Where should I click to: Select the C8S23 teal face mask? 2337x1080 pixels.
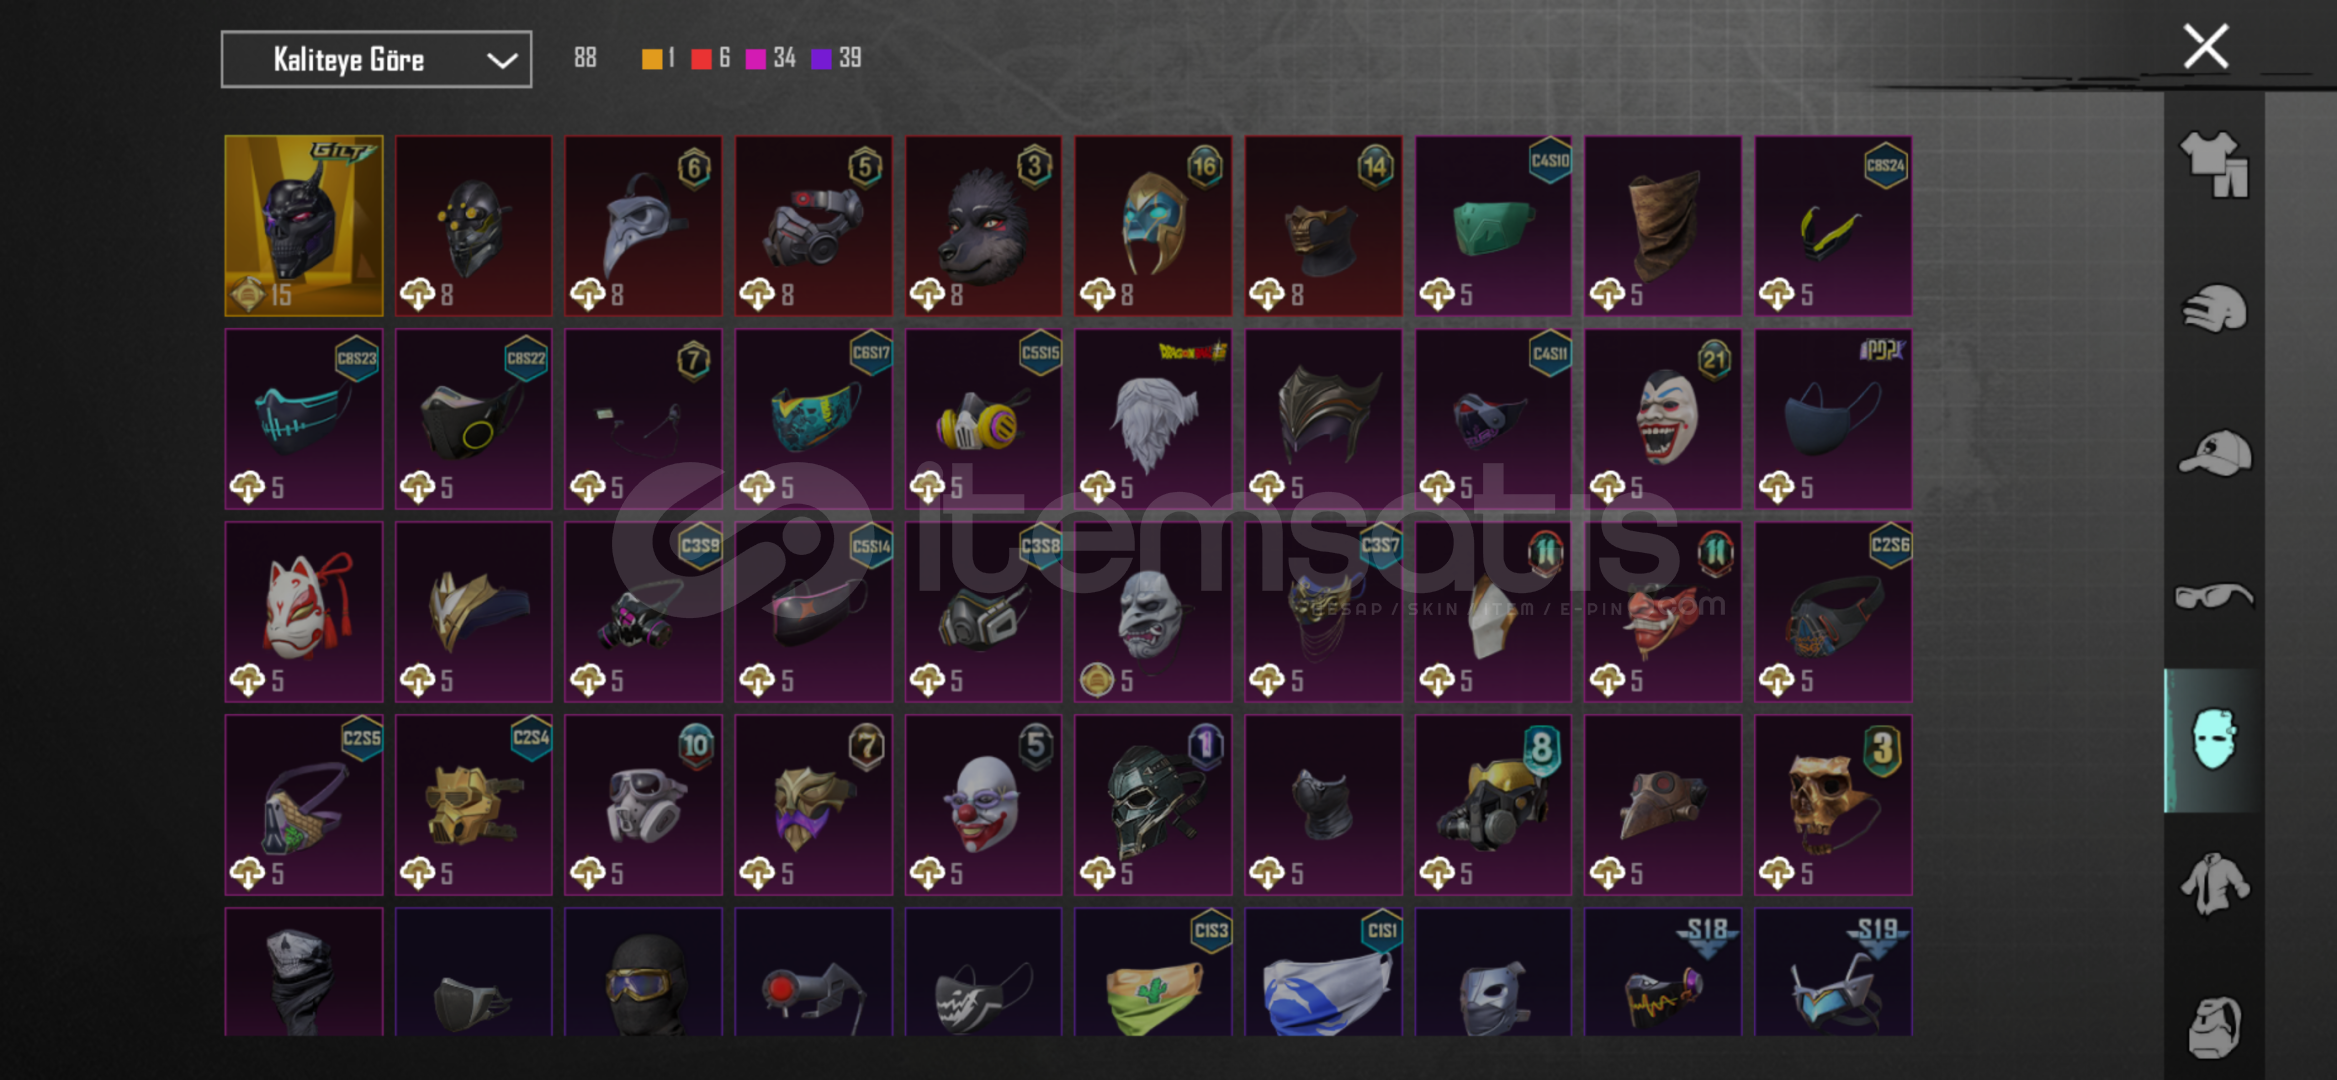(304, 419)
